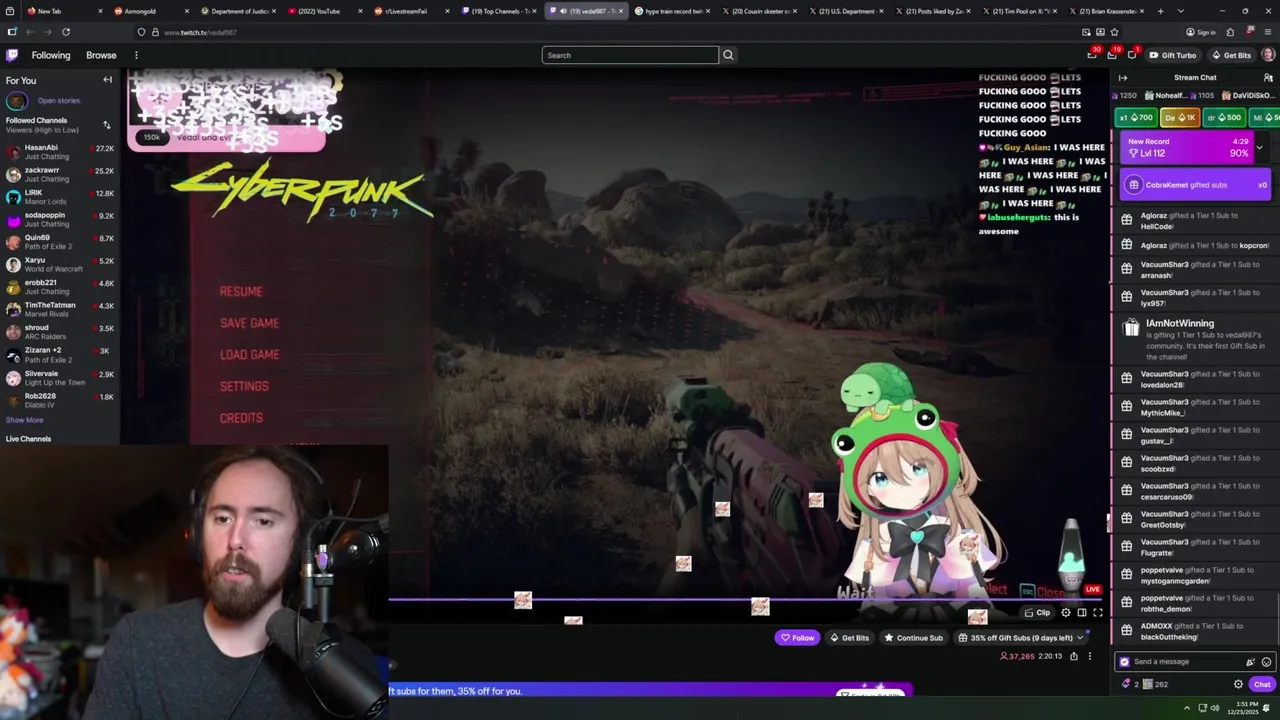Click the Clip button on the player
Screen dimensions: 1280x720
[x=1037, y=613]
